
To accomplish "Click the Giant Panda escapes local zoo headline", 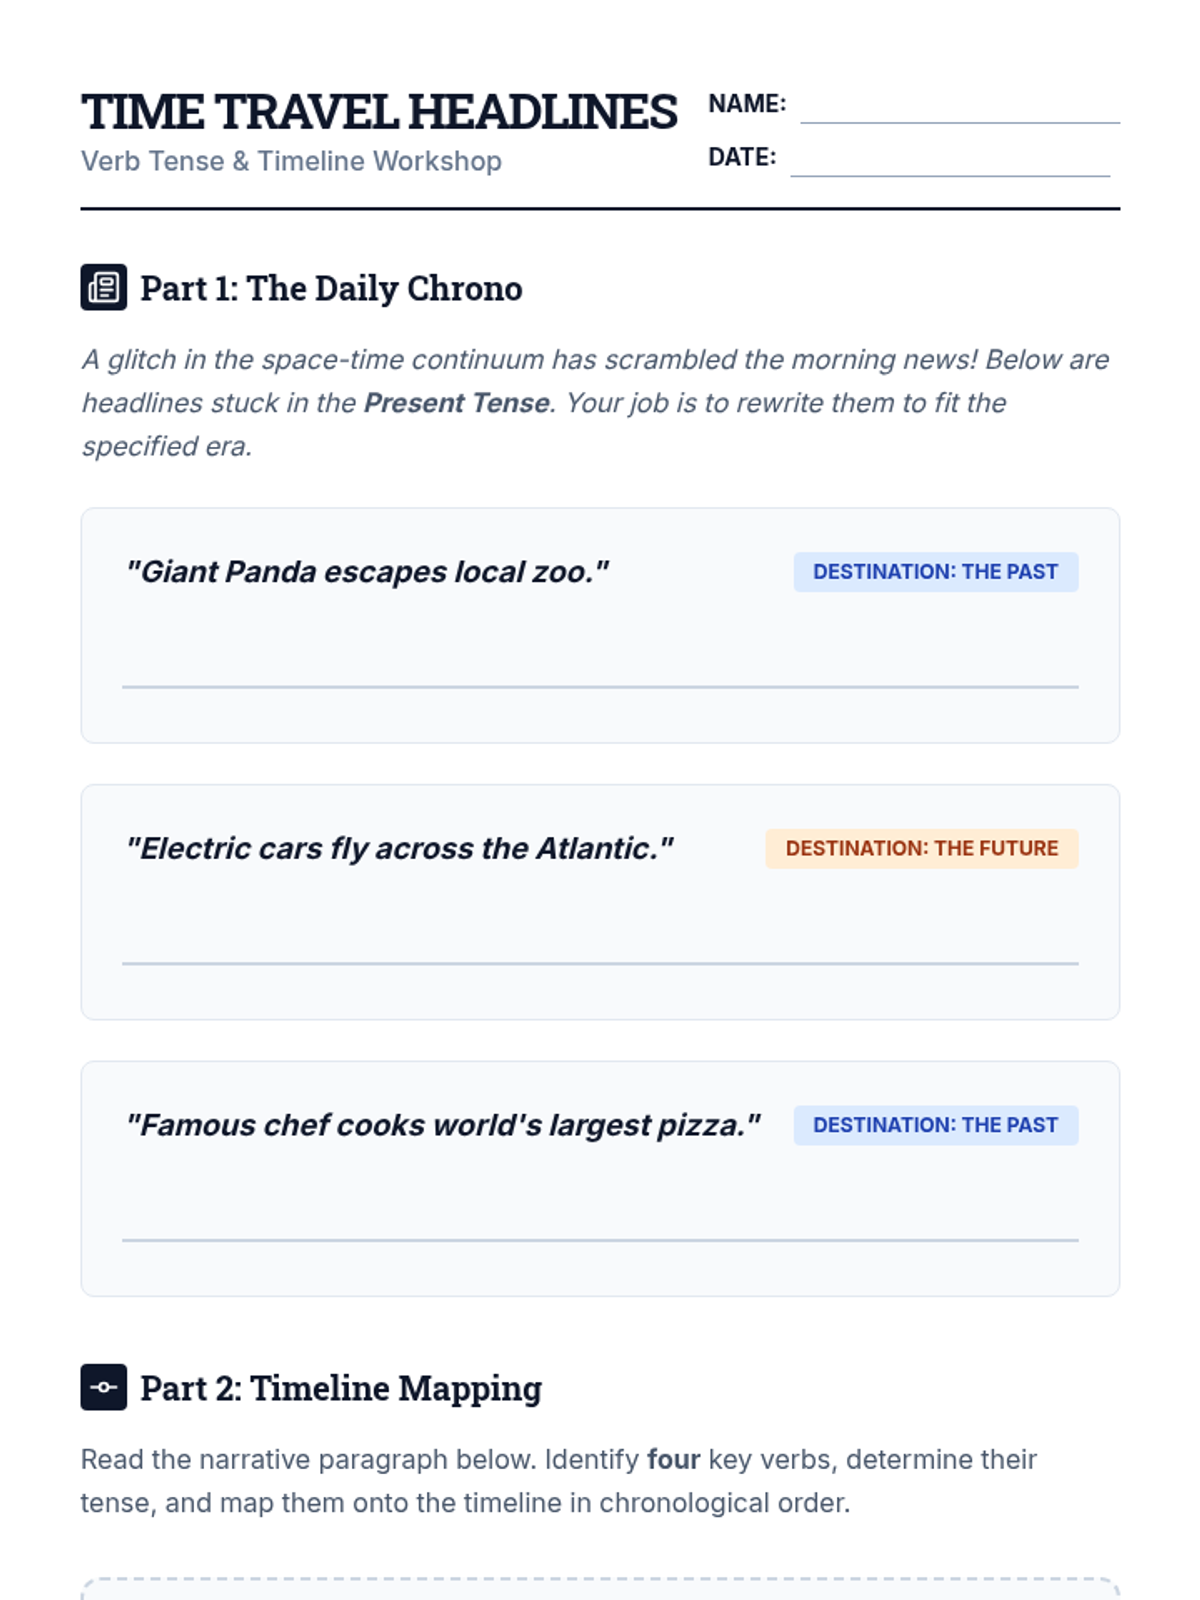I will 367,572.
